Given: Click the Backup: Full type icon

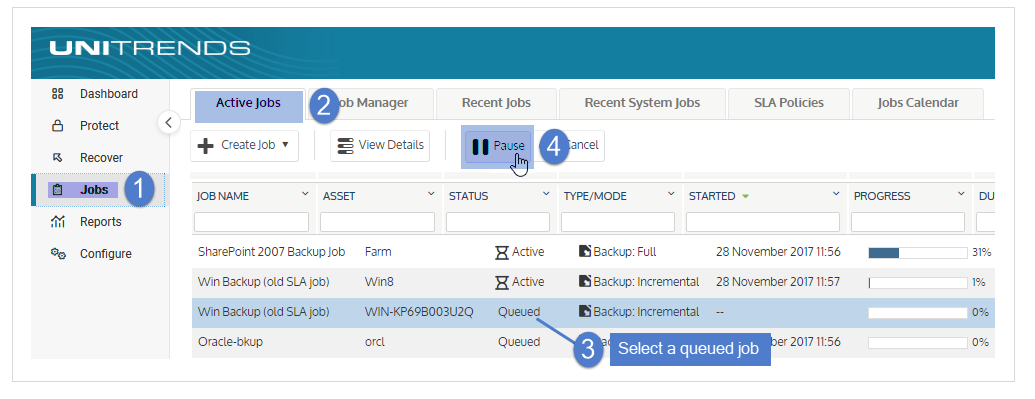Looking at the screenshot, I should coord(585,251).
